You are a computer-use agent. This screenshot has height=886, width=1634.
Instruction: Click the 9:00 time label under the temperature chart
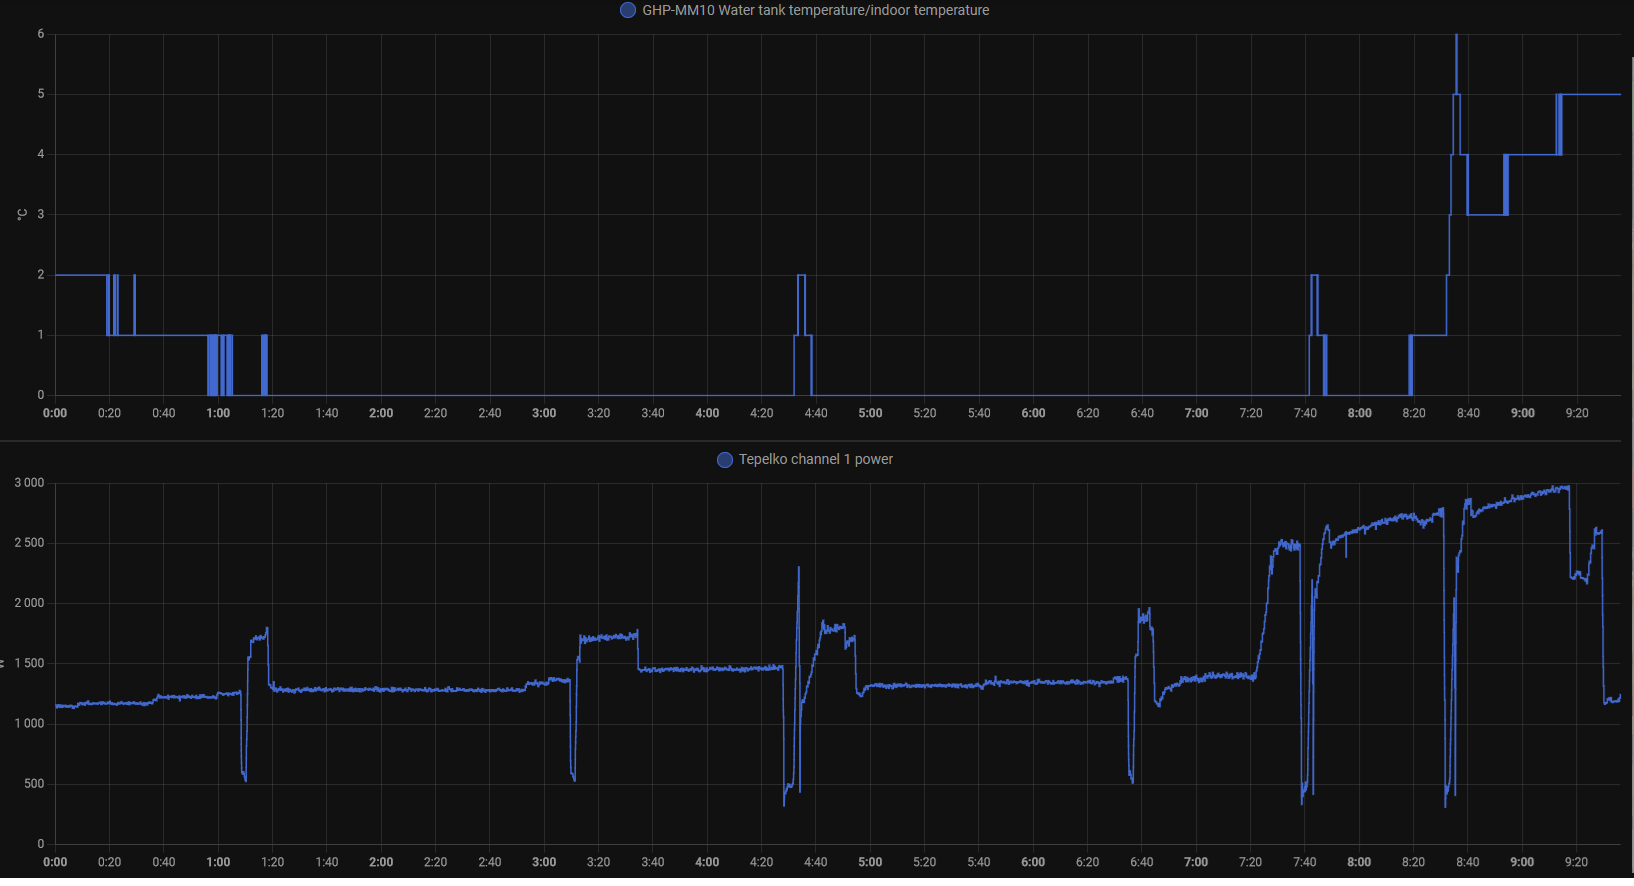(1522, 413)
